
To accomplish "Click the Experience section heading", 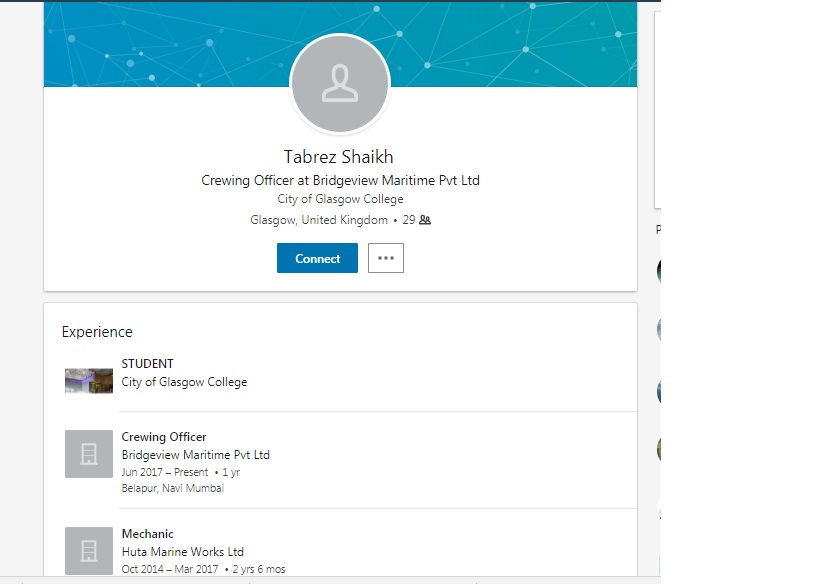I will pyautogui.click(x=97, y=332).
